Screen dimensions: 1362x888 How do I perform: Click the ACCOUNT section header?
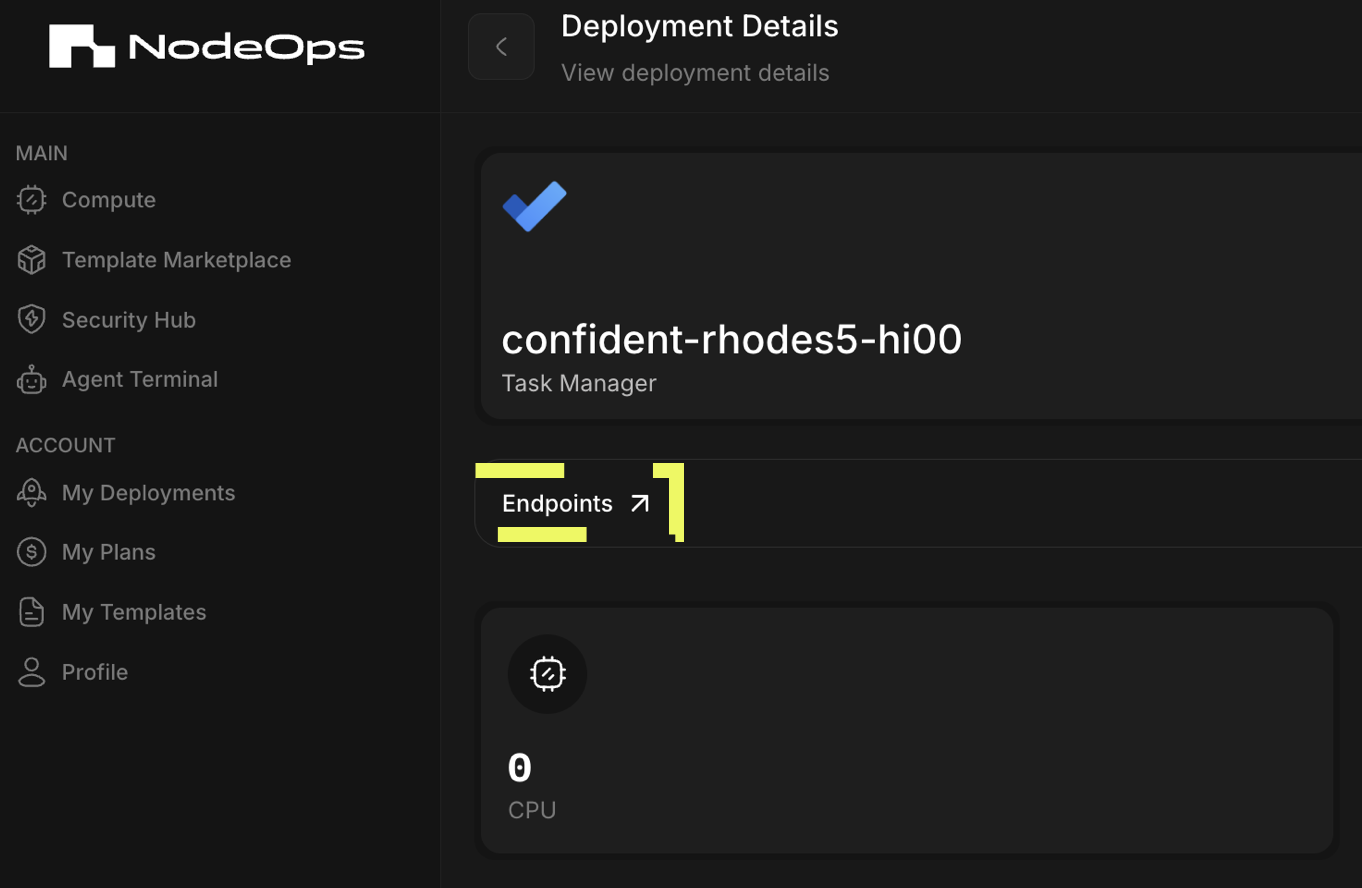coord(66,445)
